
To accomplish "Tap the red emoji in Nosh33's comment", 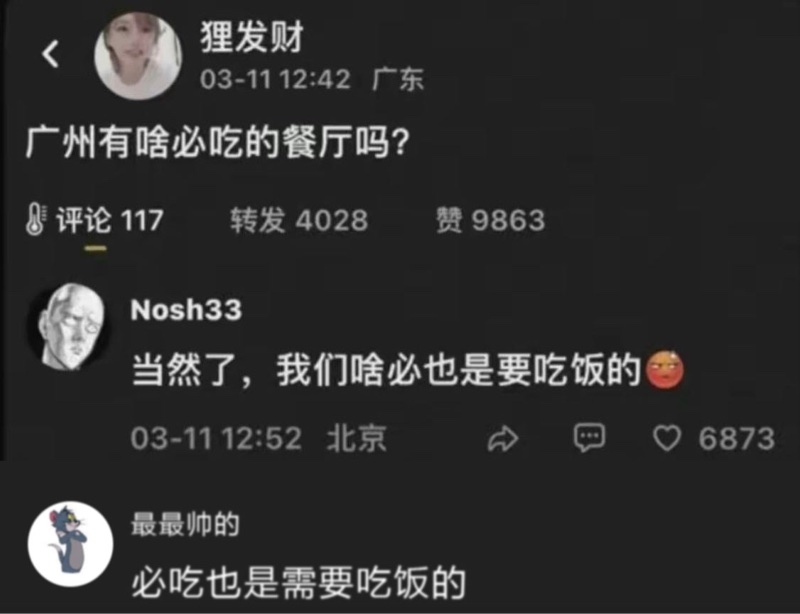I will point(664,370).
